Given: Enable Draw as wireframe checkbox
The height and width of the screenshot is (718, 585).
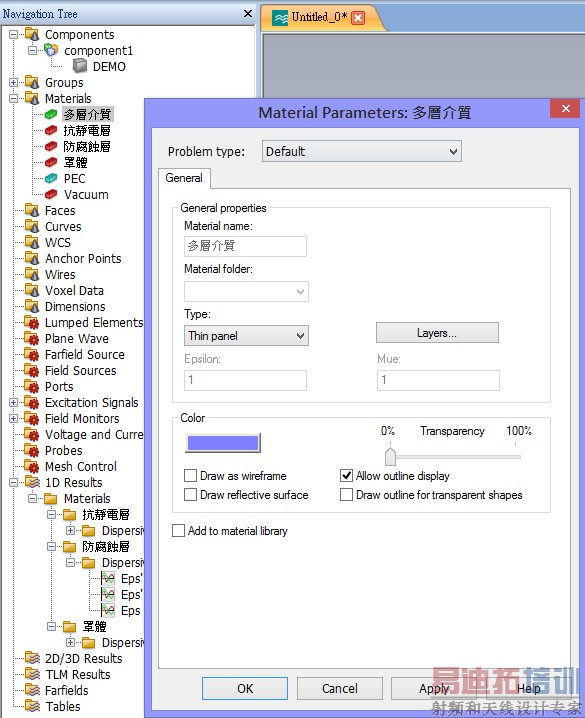Looking at the screenshot, I should coord(190,476).
